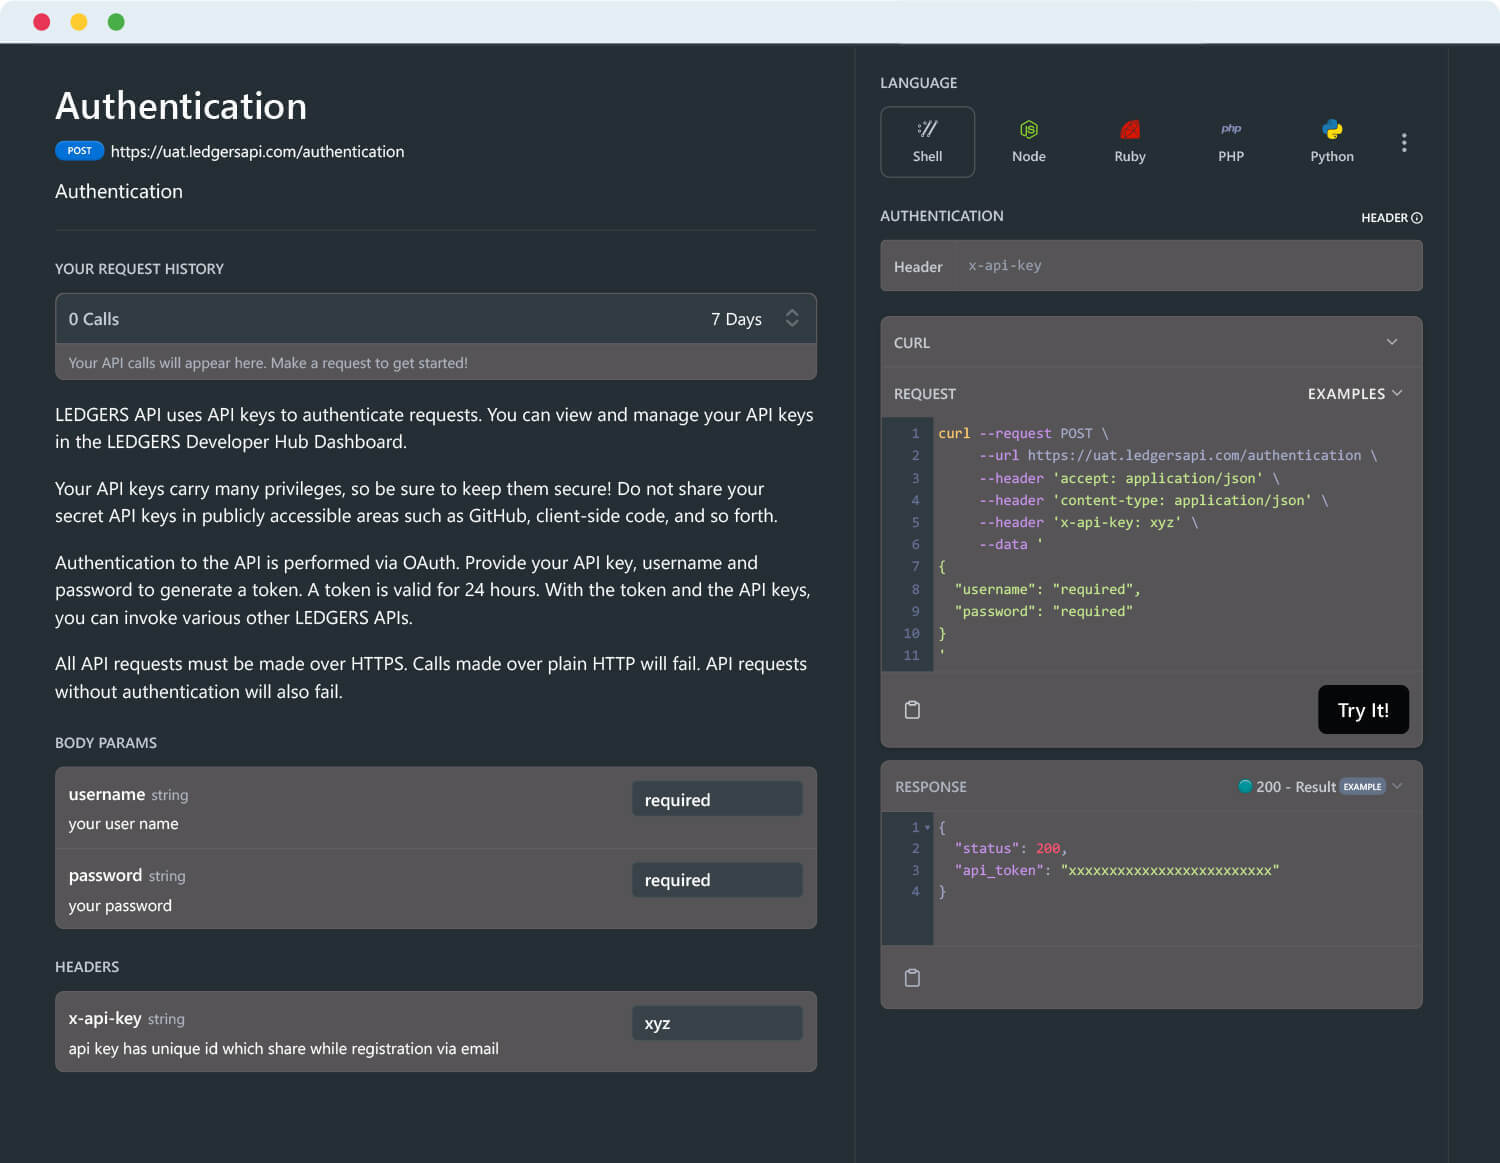Click the x-api-key xyz value field
This screenshot has height=1163, width=1500.
tap(717, 1023)
